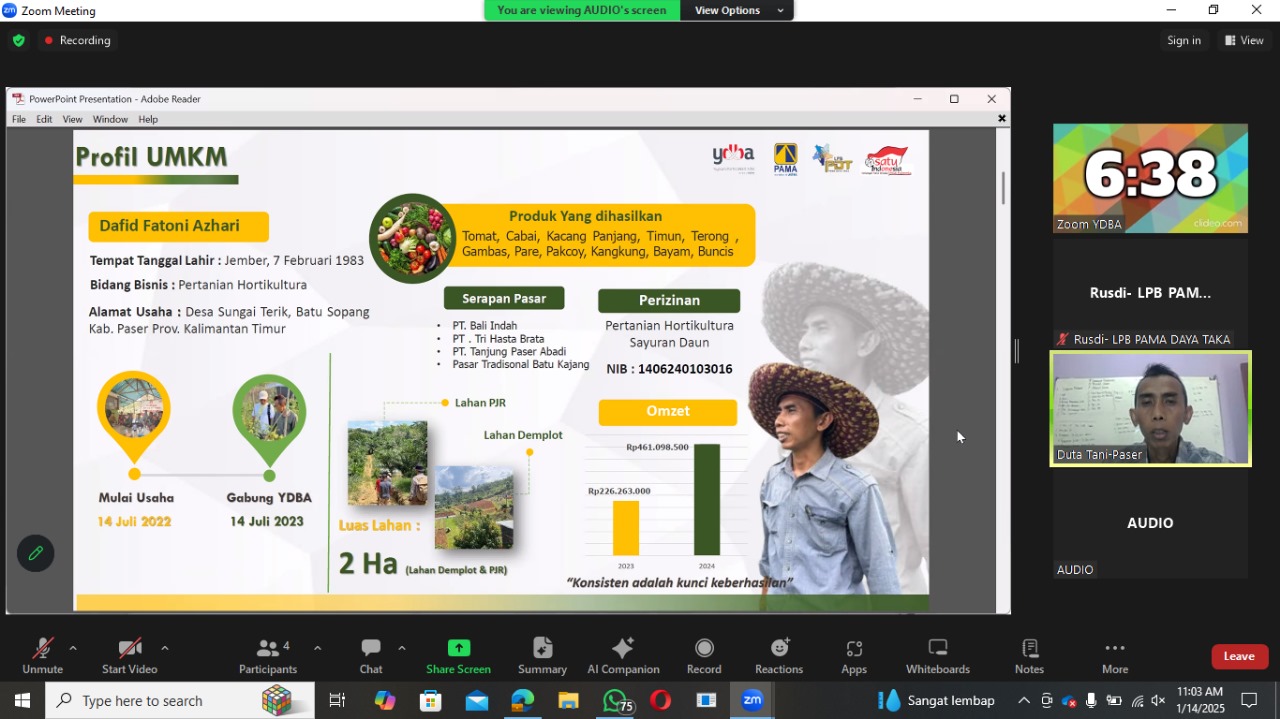
Task: Open the Window menu in Adobe Reader
Action: pyautogui.click(x=110, y=119)
